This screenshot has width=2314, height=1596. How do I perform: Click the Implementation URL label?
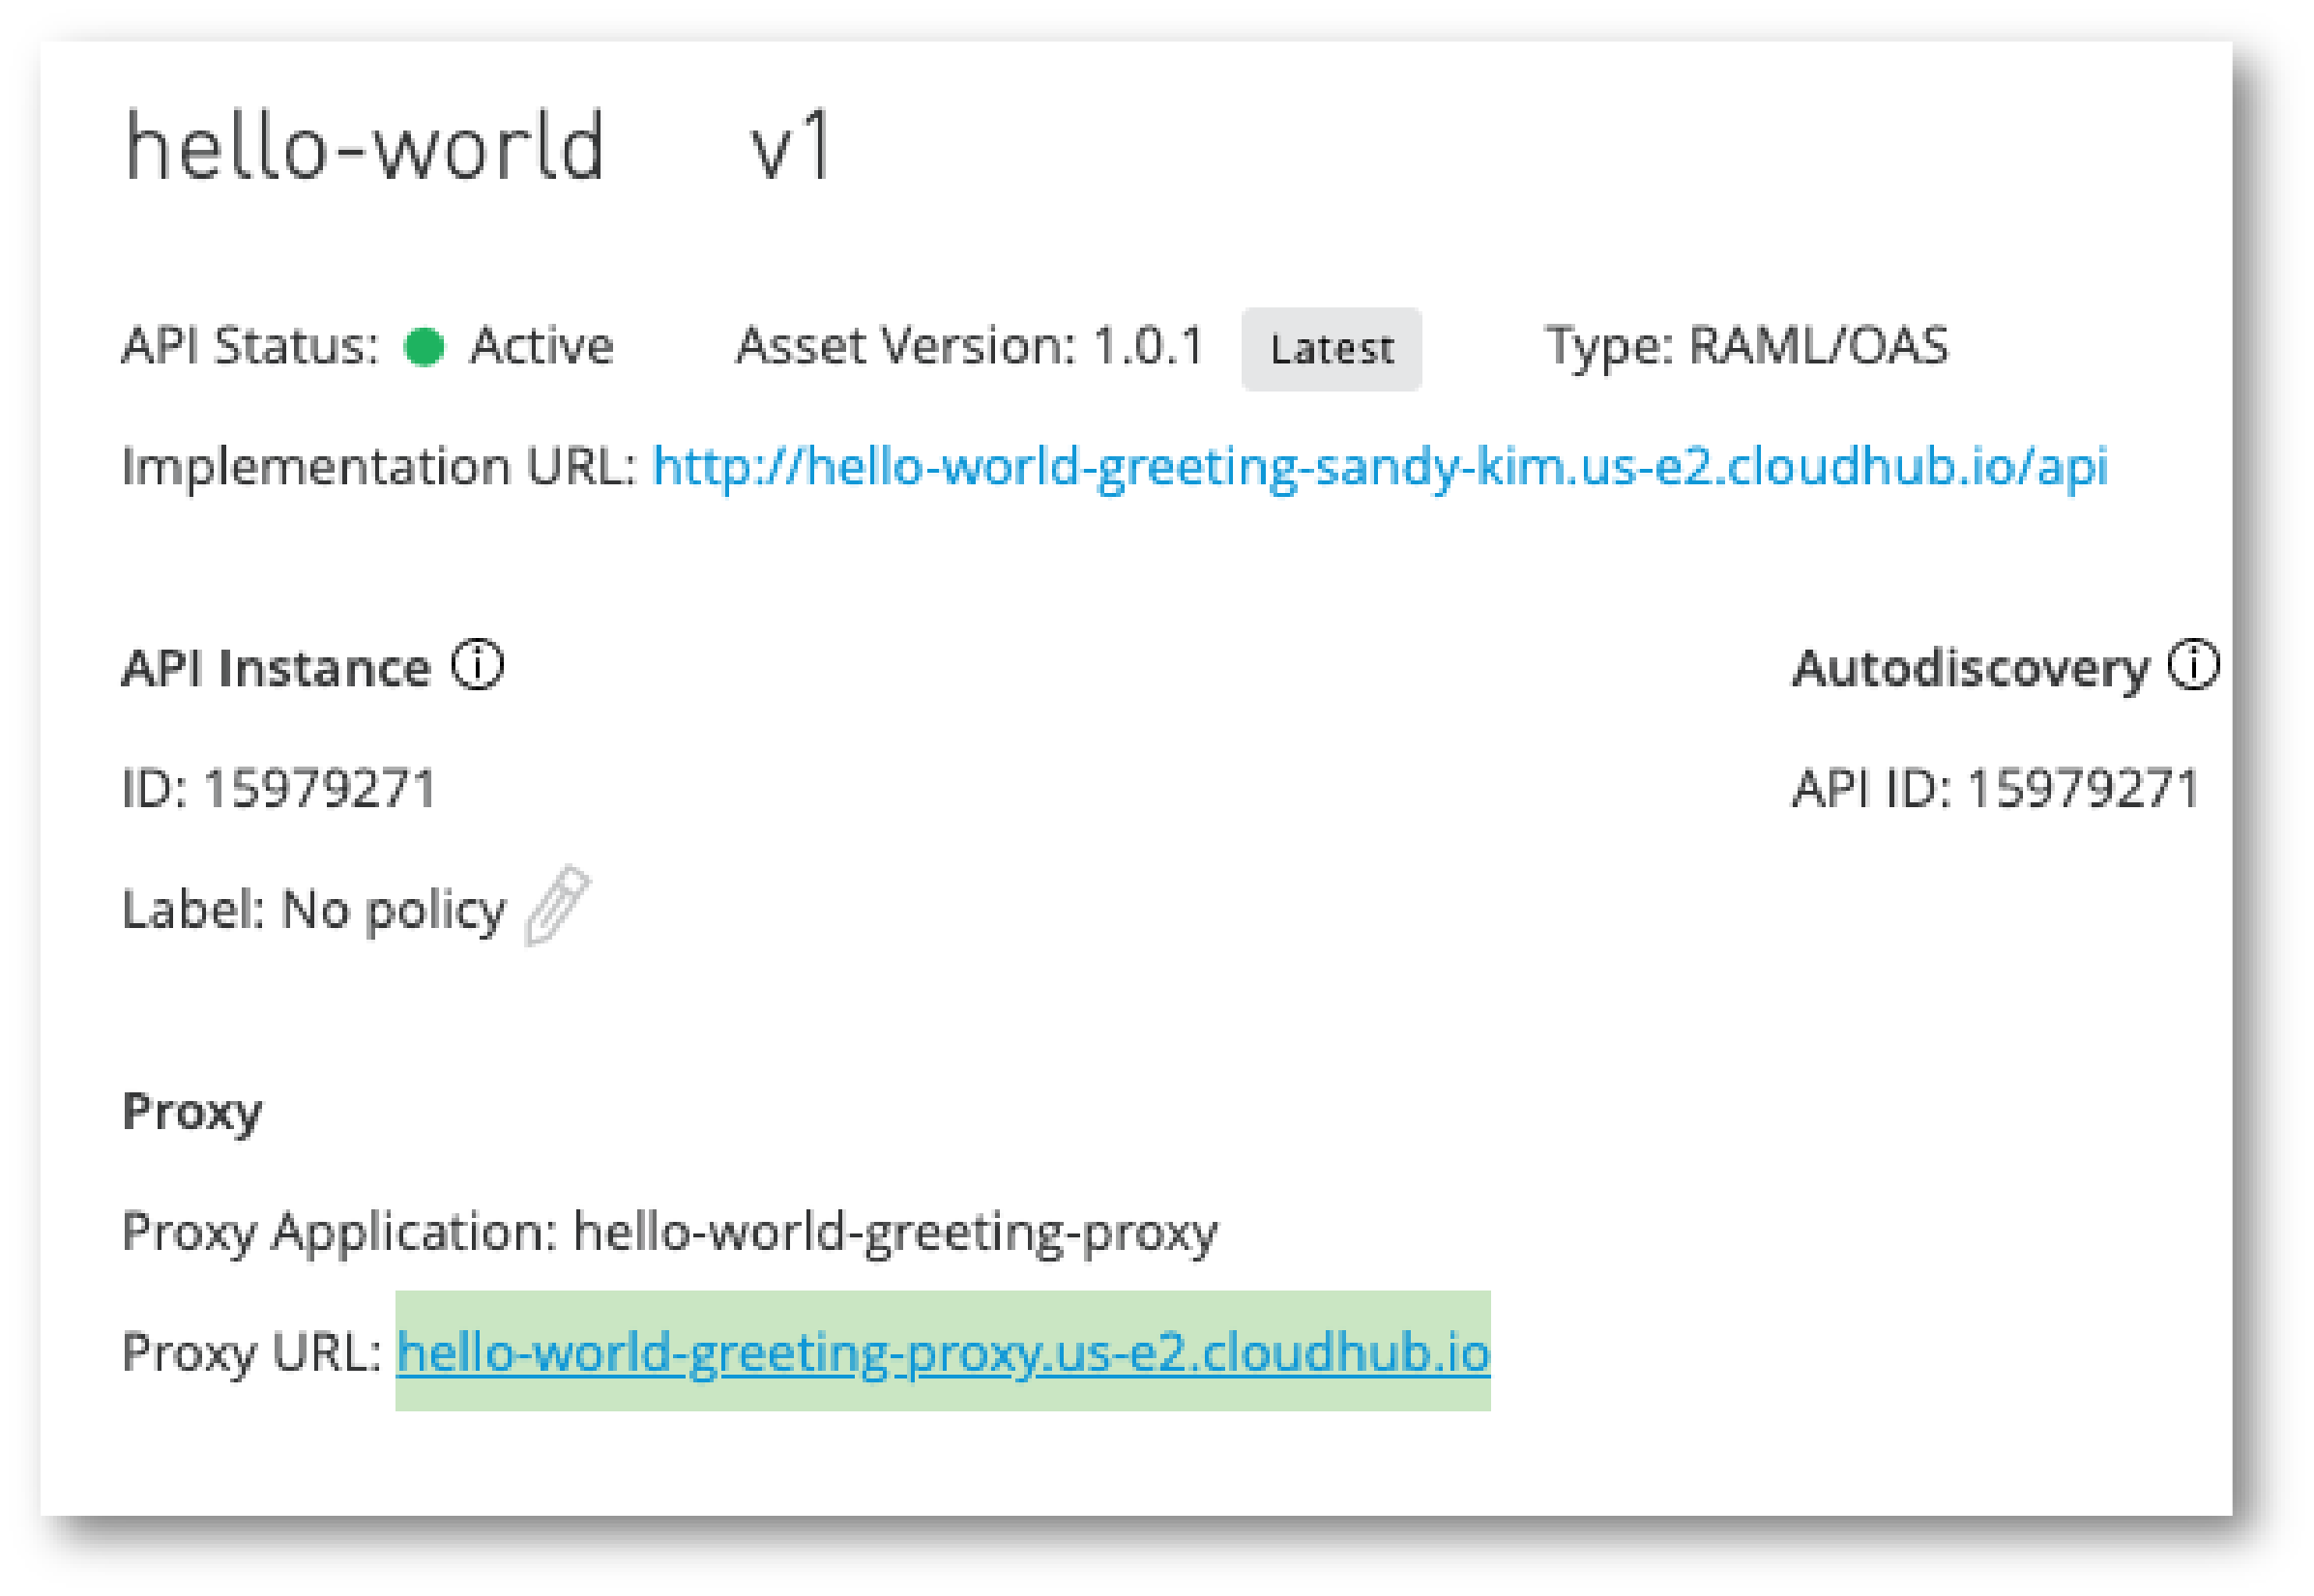pyautogui.click(x=379, y=467)
